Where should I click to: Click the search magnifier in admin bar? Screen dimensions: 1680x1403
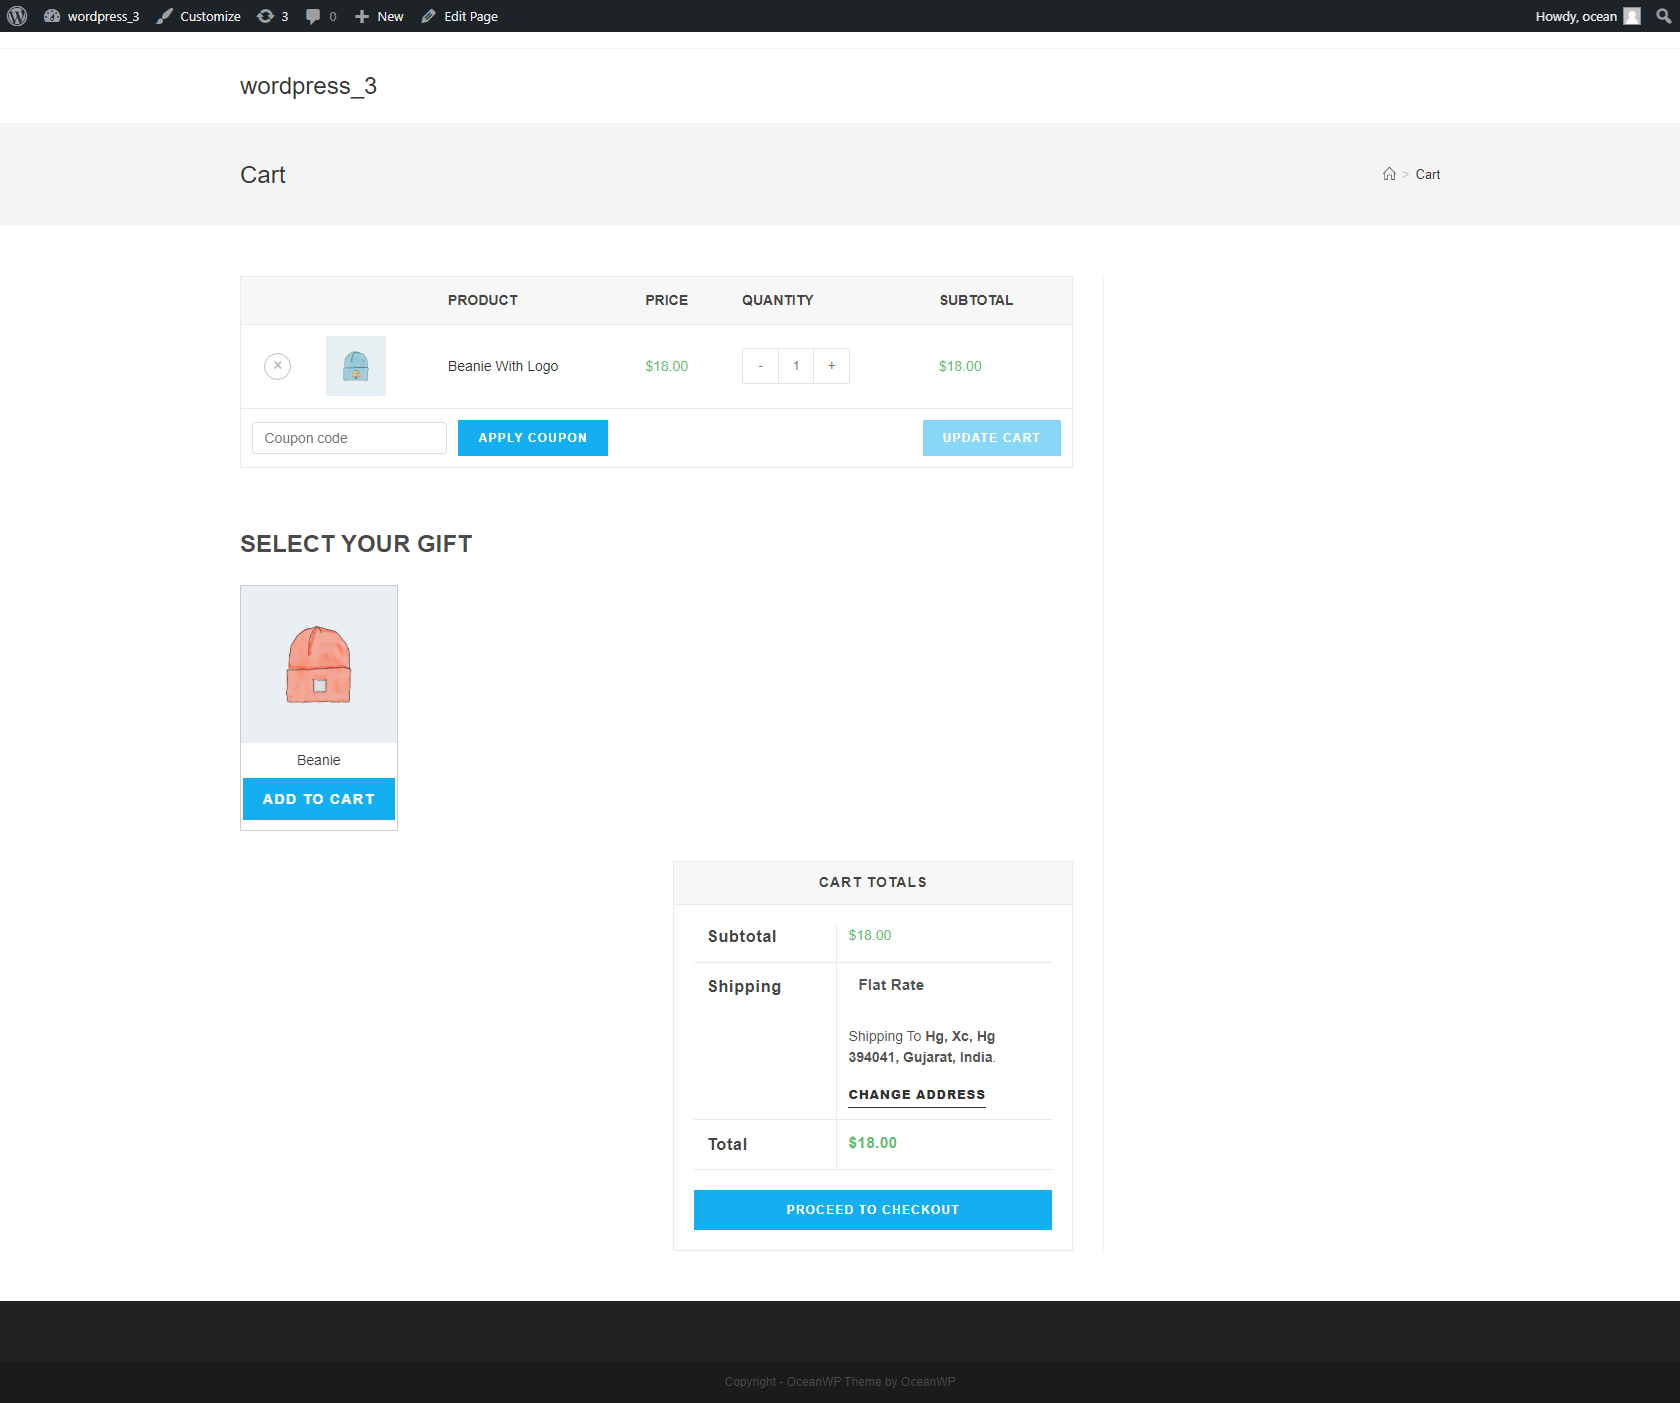click(1664, 16)
